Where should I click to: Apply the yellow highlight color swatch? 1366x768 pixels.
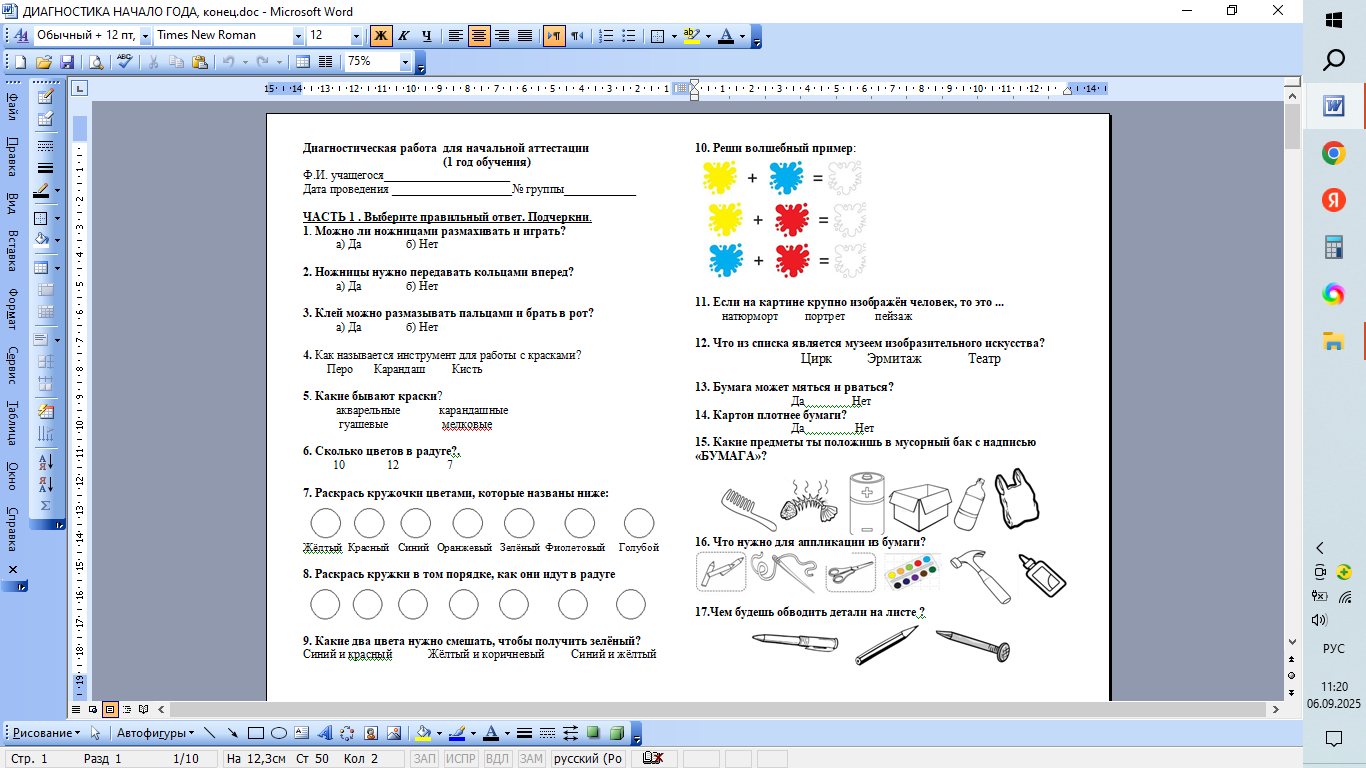click(689, 36)
